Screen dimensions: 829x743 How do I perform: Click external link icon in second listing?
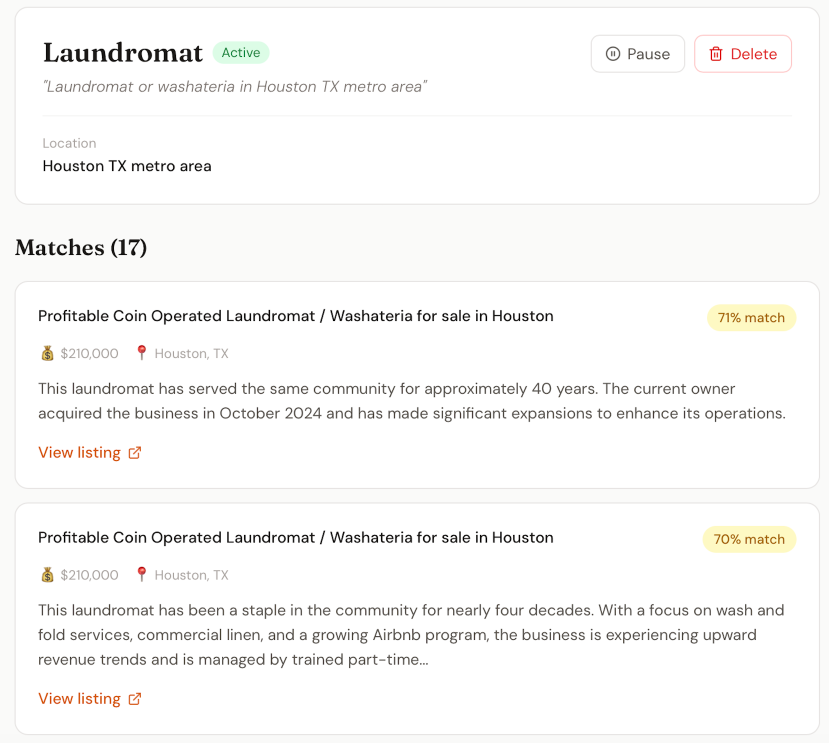[135, 699]
